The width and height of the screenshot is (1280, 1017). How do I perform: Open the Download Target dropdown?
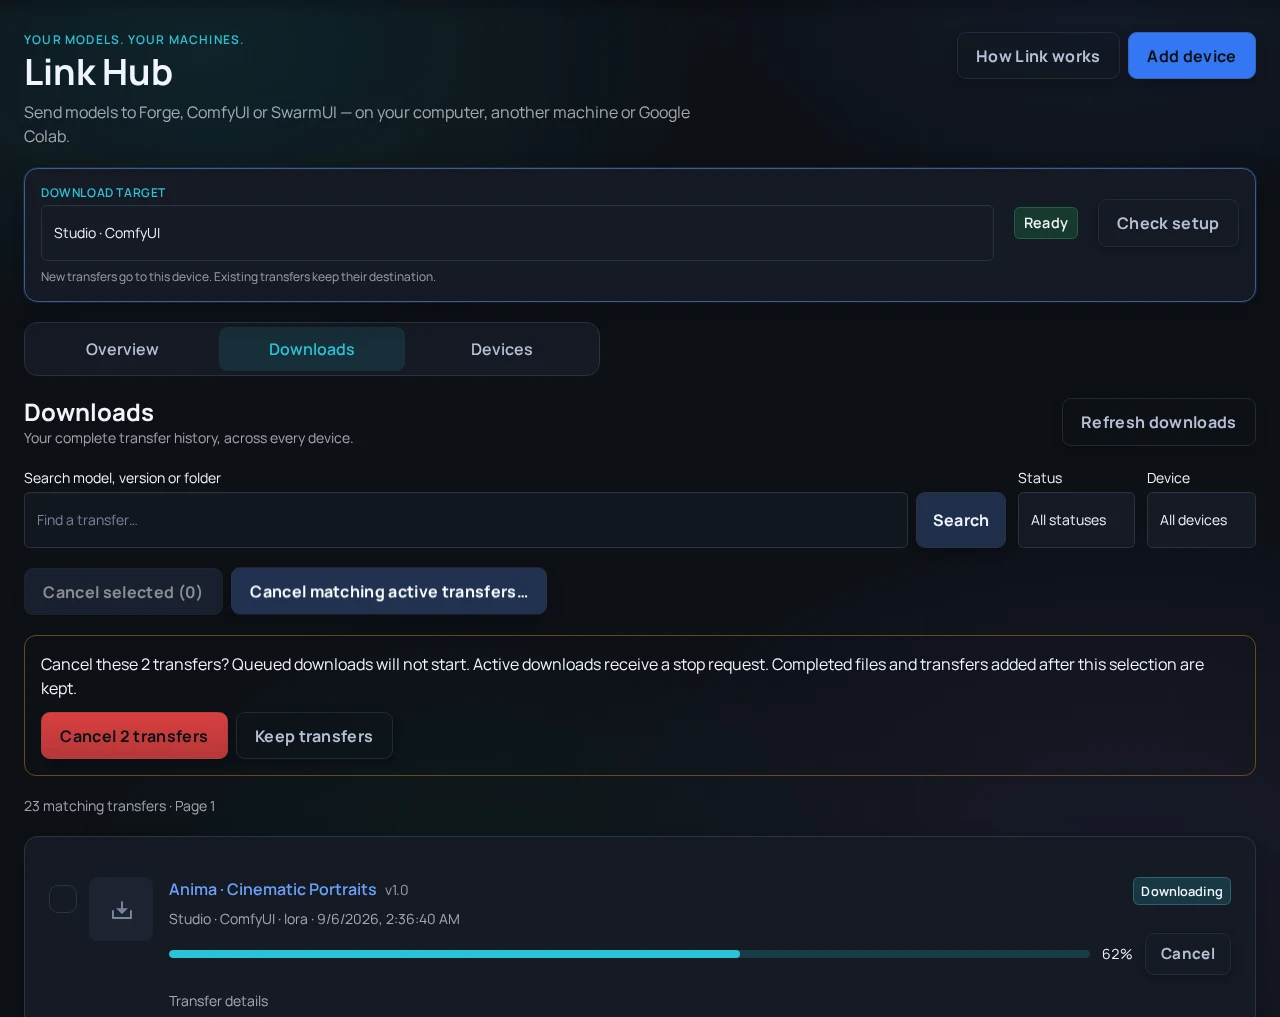(517, 233)
